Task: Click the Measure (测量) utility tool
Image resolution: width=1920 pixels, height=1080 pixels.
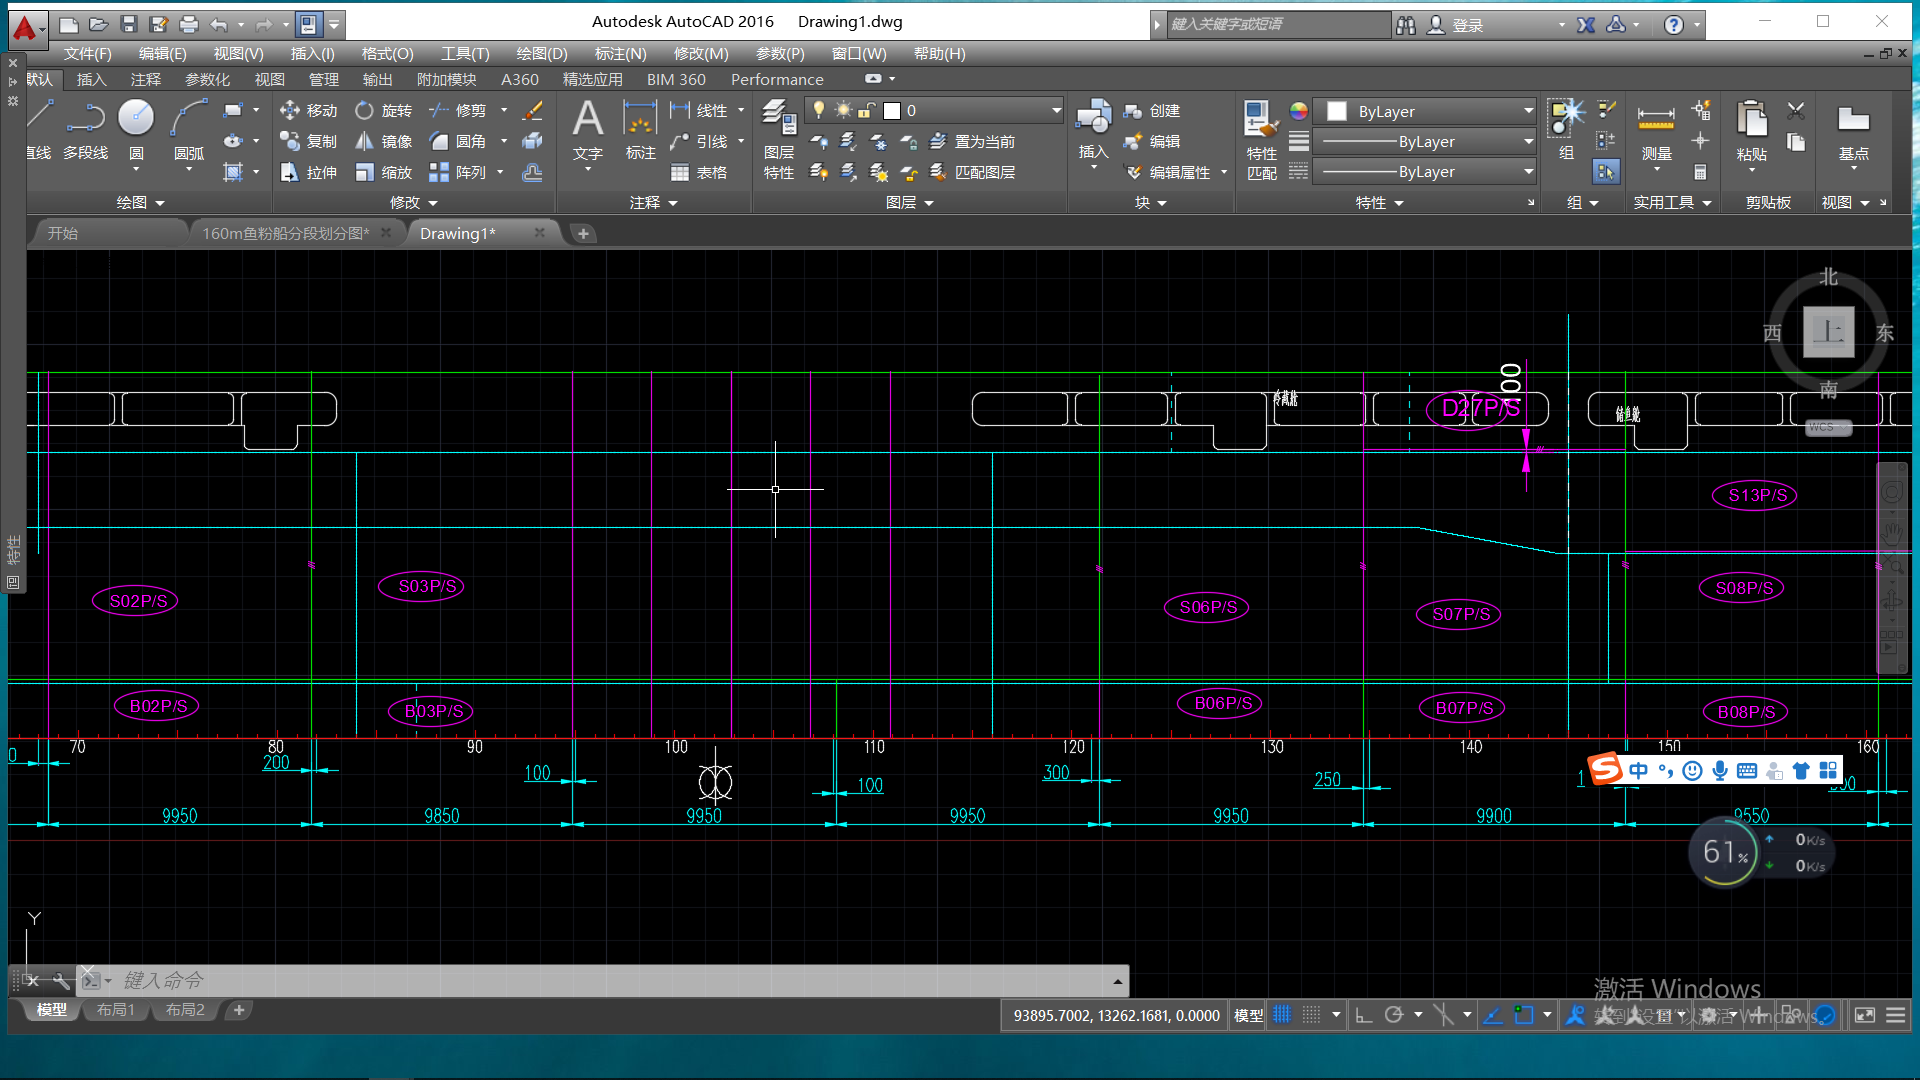Action: [1656, 122]
